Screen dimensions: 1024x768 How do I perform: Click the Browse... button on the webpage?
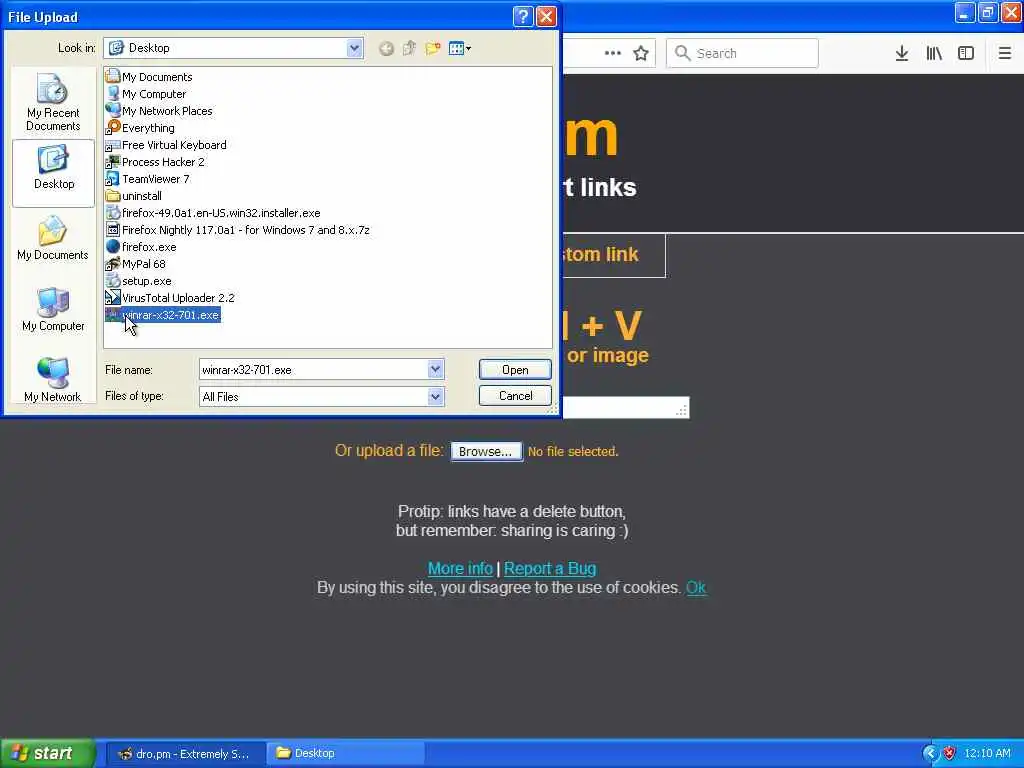click(x=486, y=451)
